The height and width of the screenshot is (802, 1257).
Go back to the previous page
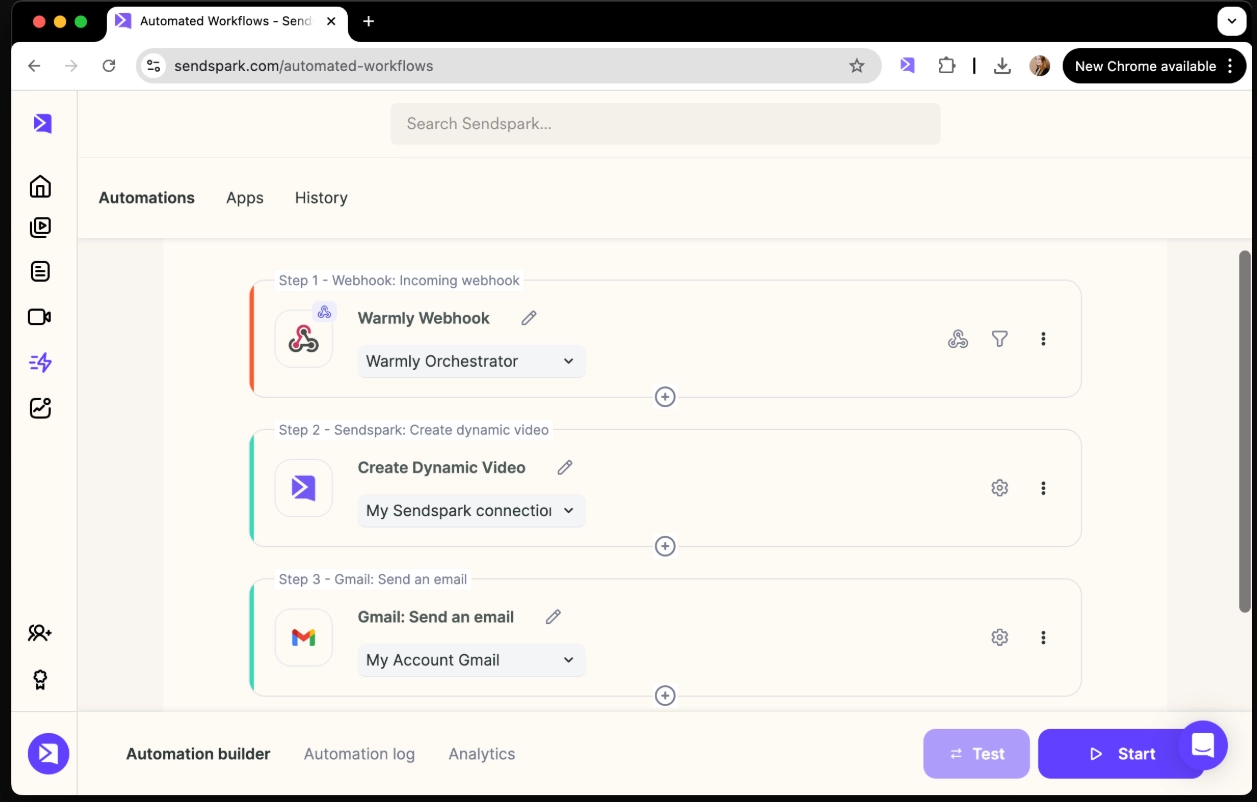(x=35, y=66)
